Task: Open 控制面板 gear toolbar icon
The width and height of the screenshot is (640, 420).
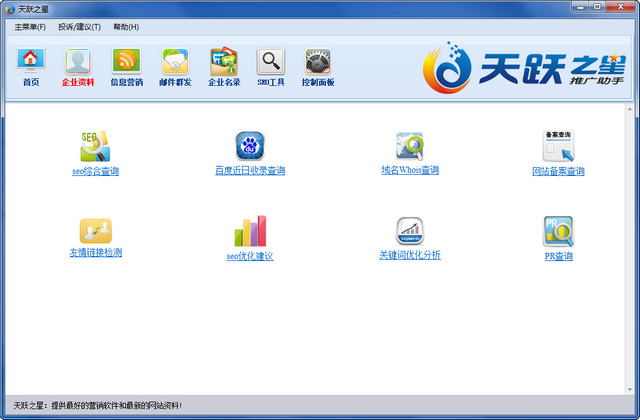Action: [x=318, y=61]
